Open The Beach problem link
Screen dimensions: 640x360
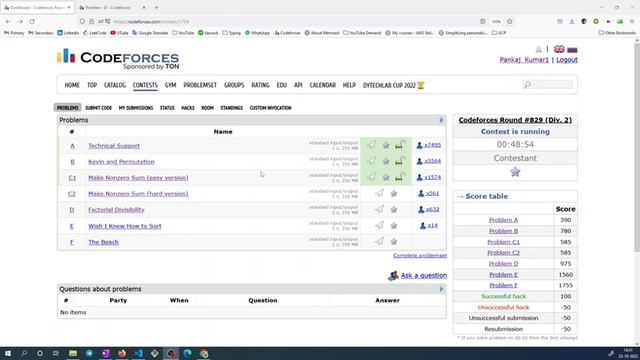[x=103, y=242]
